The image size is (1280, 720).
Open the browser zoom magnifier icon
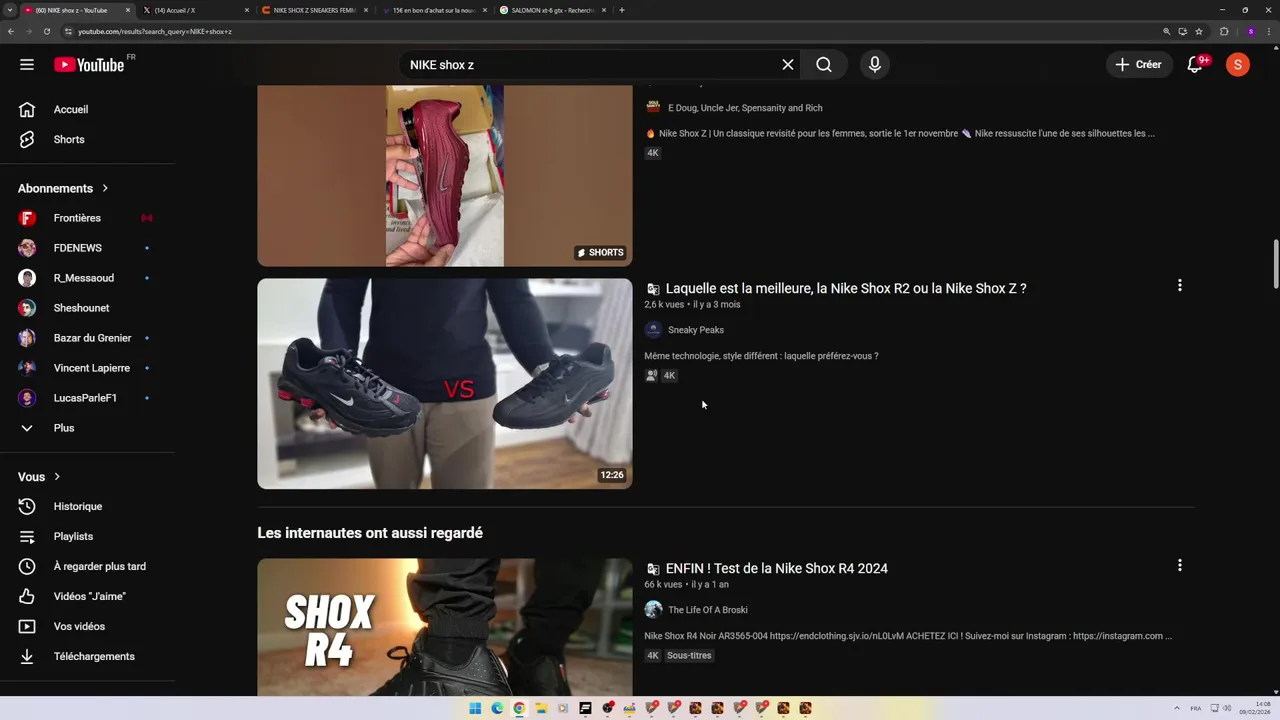1167,31
